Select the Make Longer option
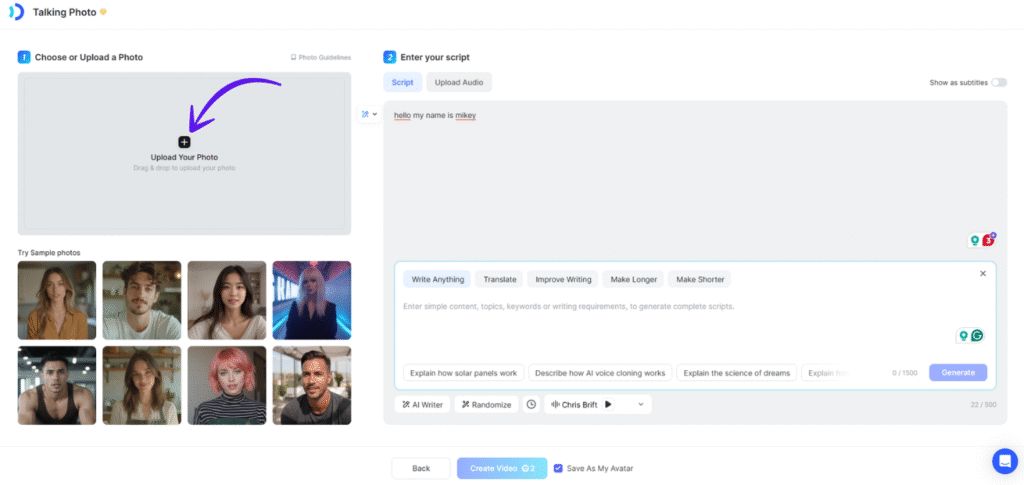Viewport: 1024px width, 485px height. (x=633, y=279)
